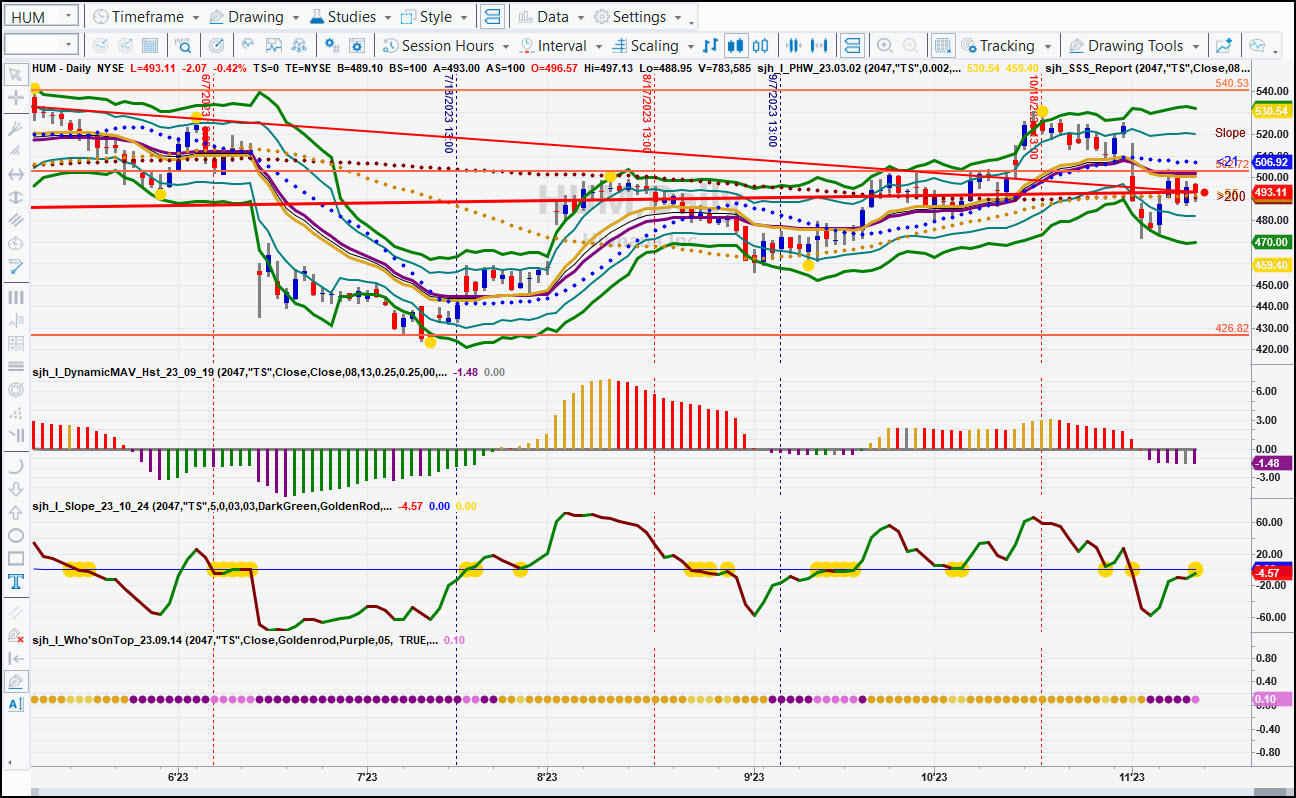Pick the rectangle drawing tool

tap(15, 559)
